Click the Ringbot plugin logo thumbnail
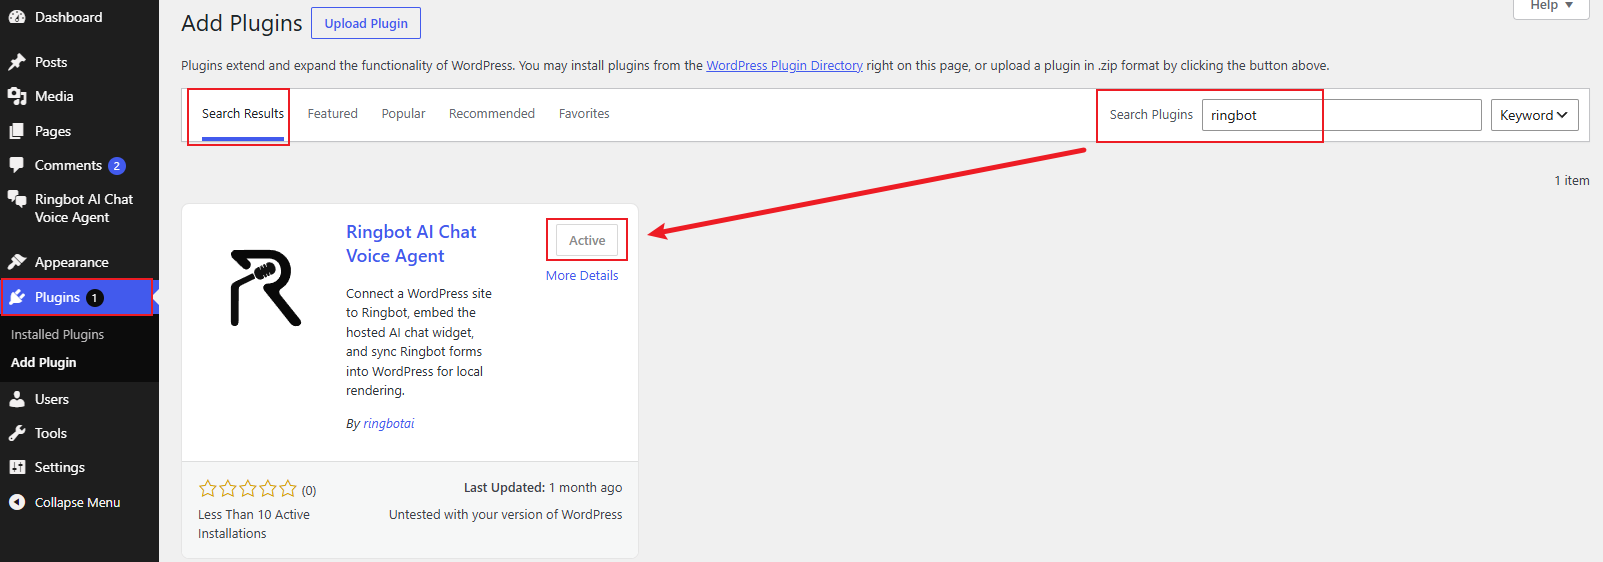Image resolution: width=1603 pixels, height=562 pixels. click(x=265, y=288)
